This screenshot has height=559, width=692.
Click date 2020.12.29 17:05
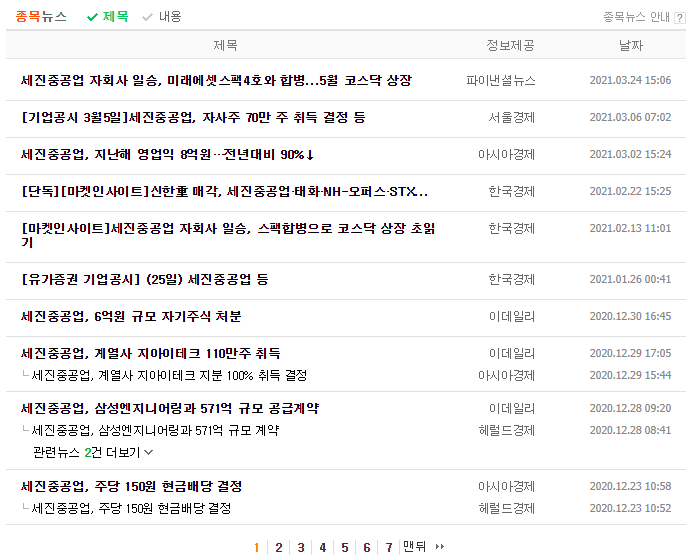tap(630, 353)
